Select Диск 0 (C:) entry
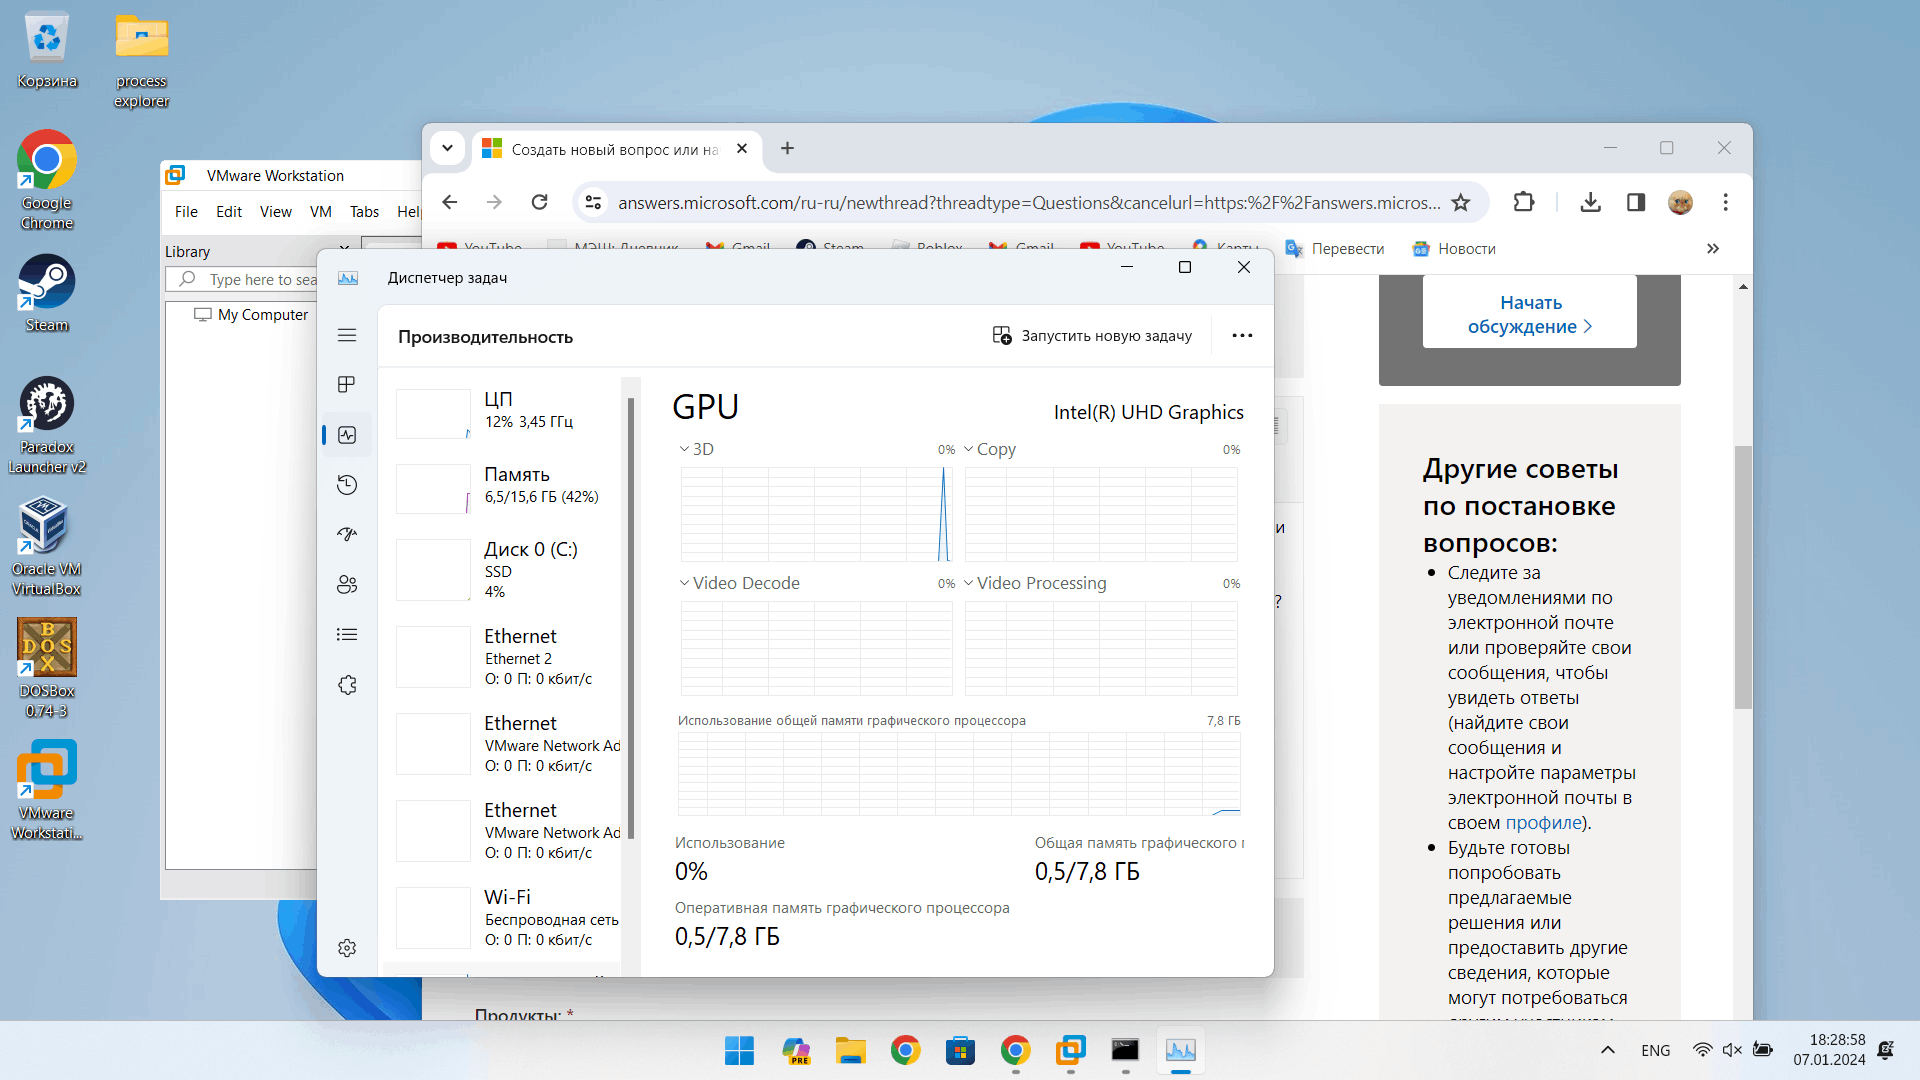Image resolution: width=1920 pixels, height=1080 pixels. coord(507,569)
